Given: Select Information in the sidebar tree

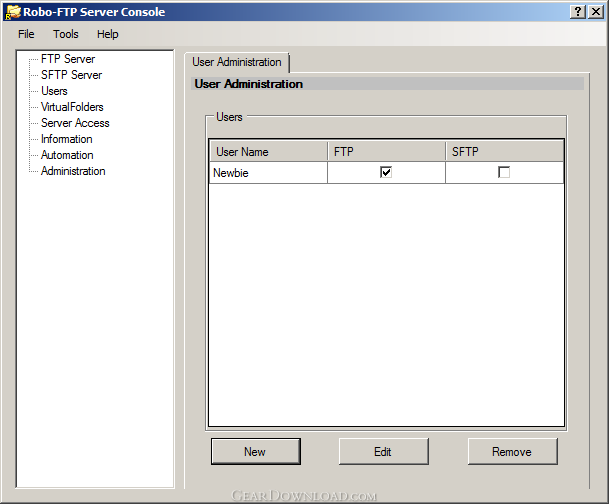Looking at the screenshot, I should pos(66,139).
